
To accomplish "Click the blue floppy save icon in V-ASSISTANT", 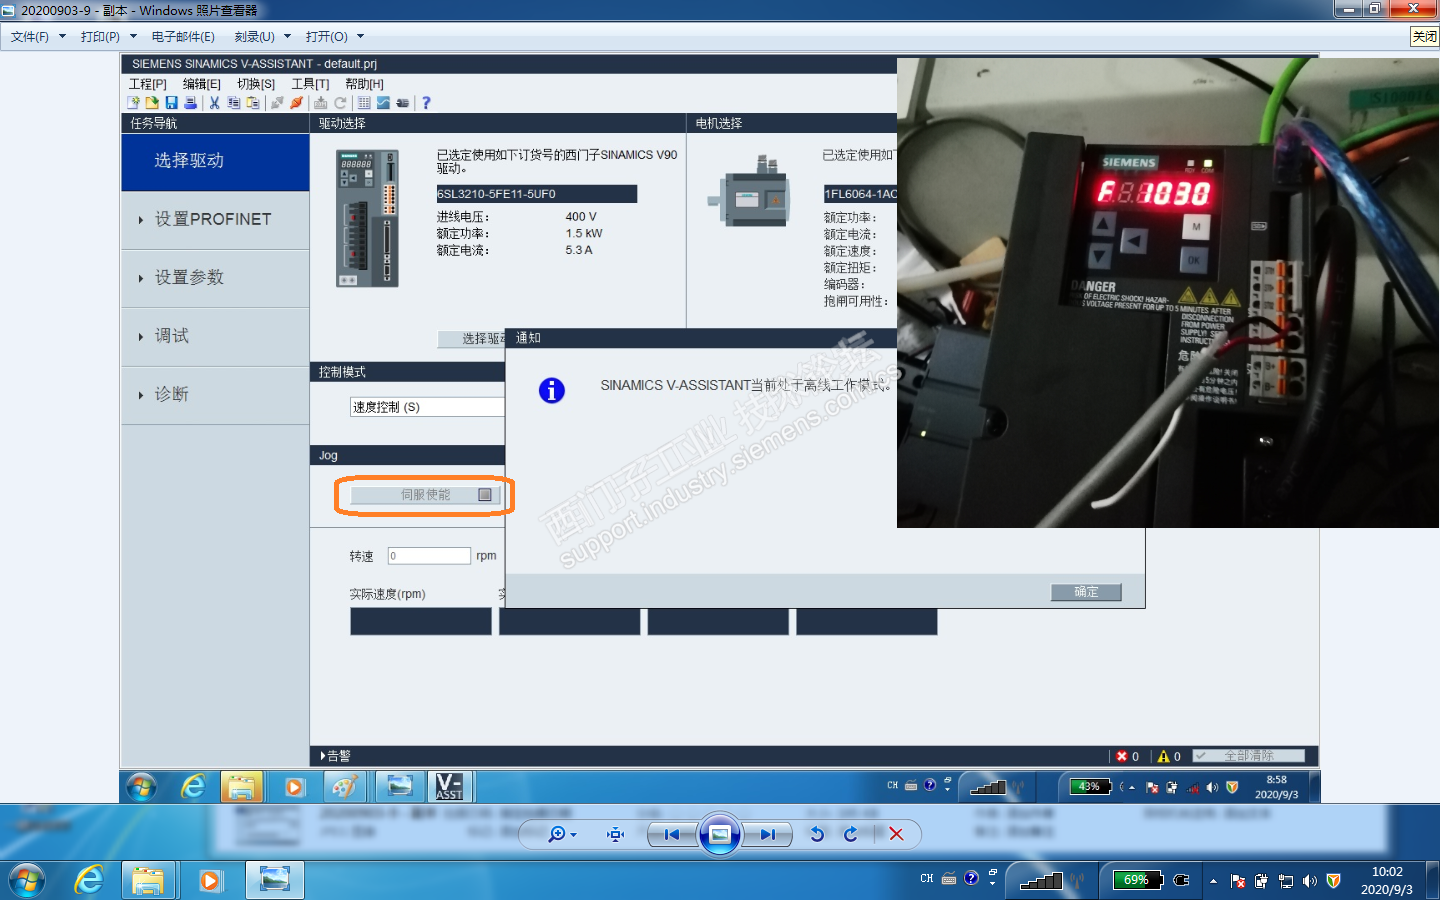I will (171, 103).
